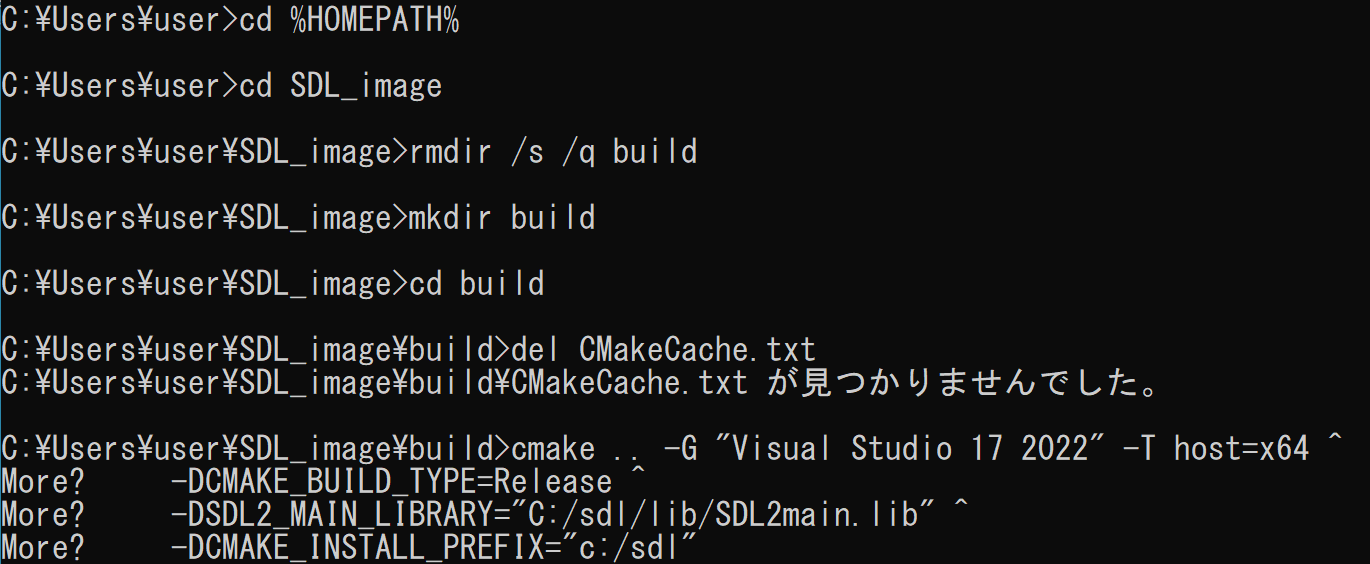Image resolution: width=1370 pixels, height=564 pixels.
Task: Click the 'del CMakeCache.txt' command
Action: (x=663, y=350)
